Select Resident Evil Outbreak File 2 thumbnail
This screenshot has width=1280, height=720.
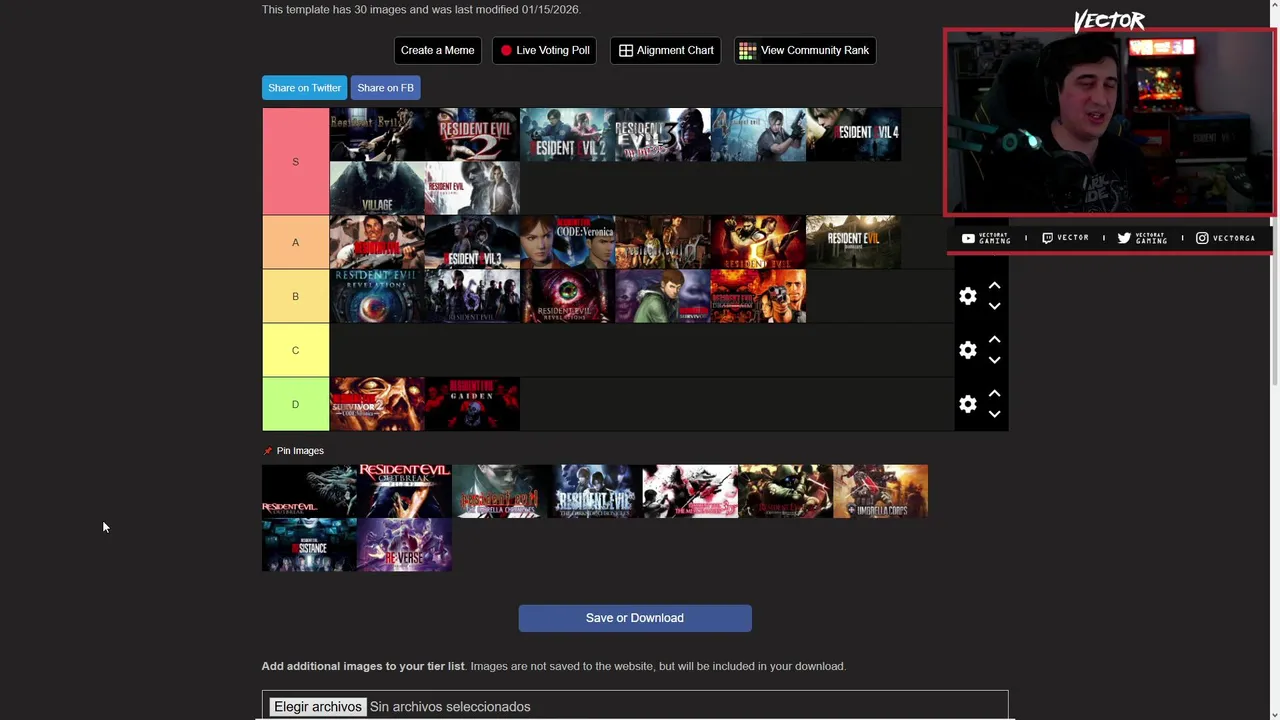click(x=404, y=491)
